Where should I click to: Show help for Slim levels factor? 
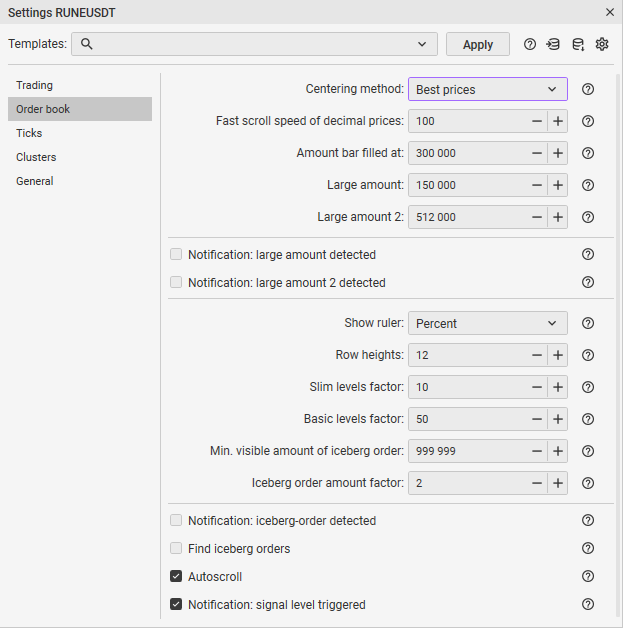[588, 387]
